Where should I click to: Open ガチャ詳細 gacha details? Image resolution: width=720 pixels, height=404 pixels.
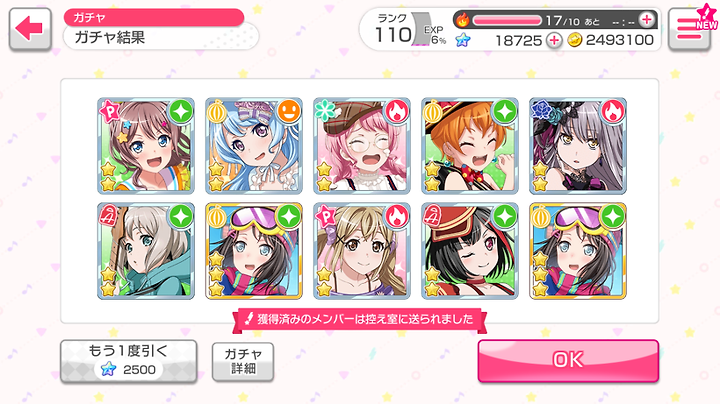(x=243, y=361)
